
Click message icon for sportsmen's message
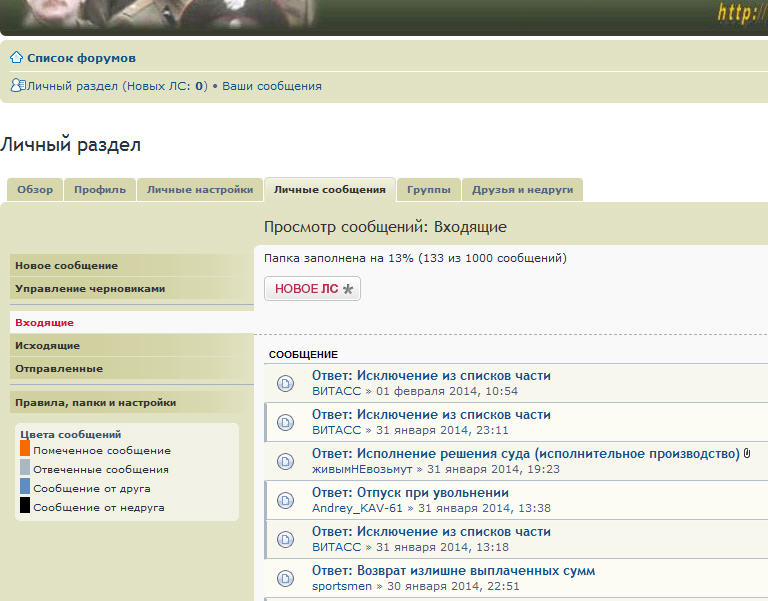[x=285, y=578]
